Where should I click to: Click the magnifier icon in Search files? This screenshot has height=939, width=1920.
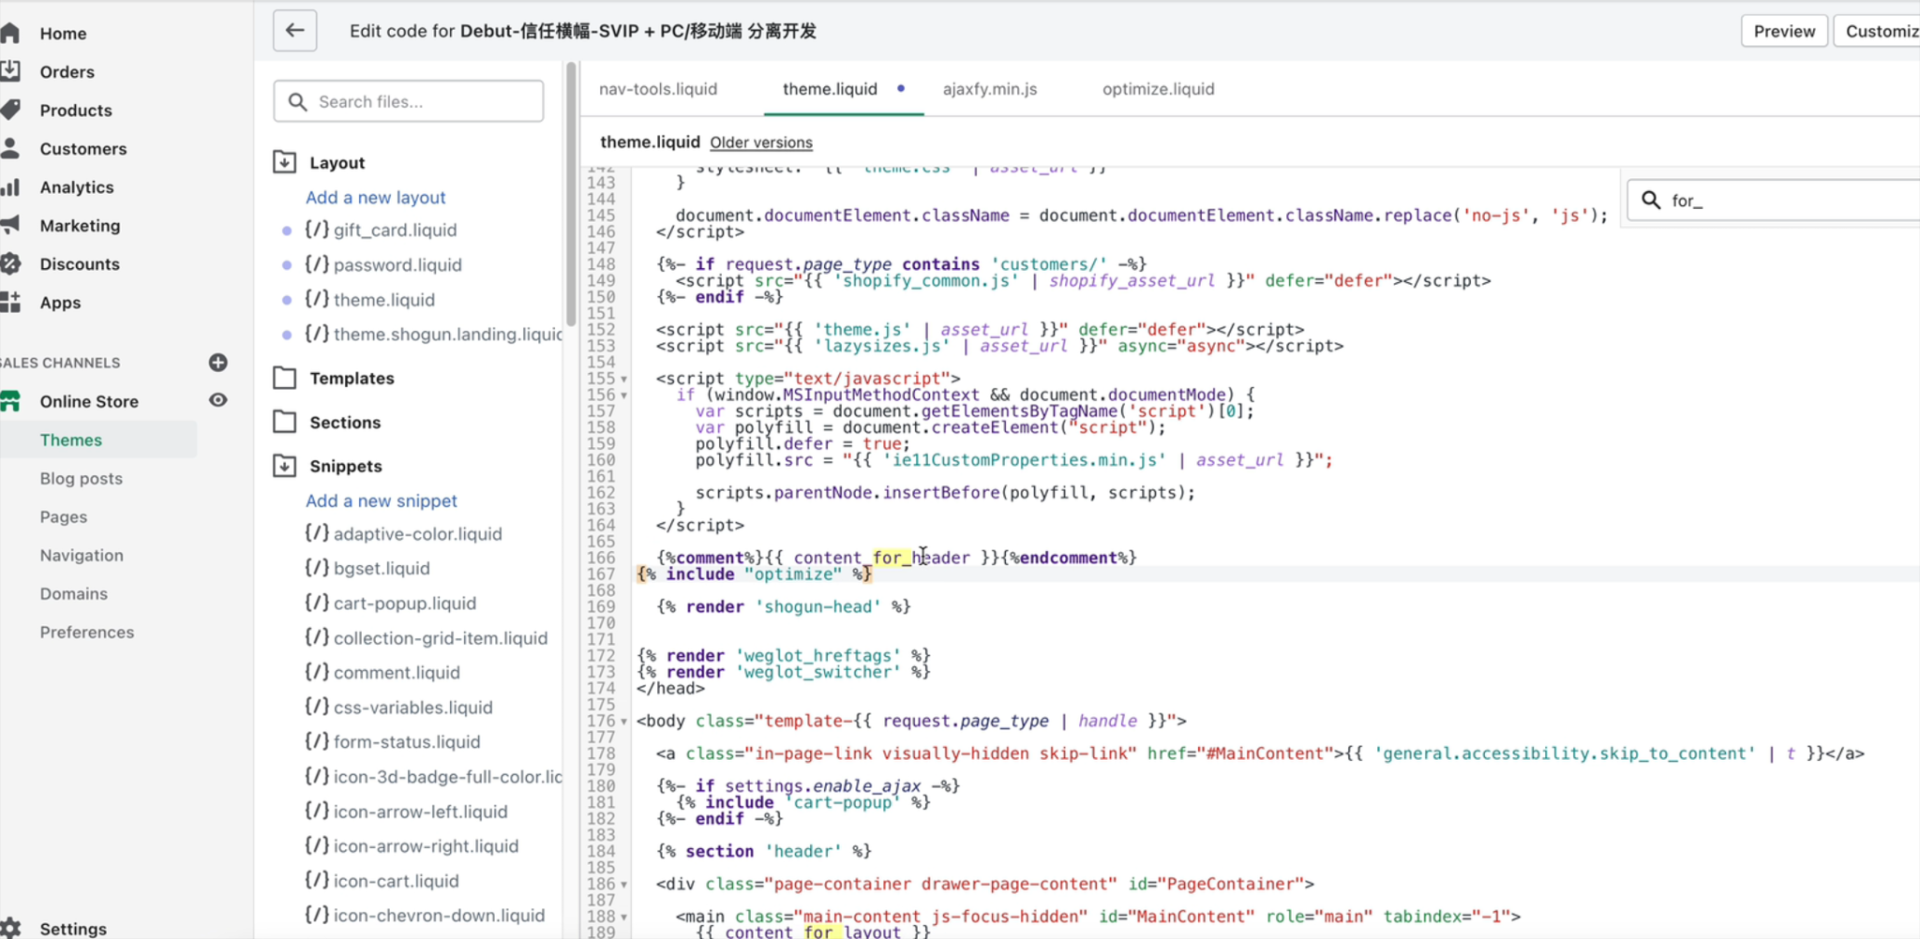297,101
